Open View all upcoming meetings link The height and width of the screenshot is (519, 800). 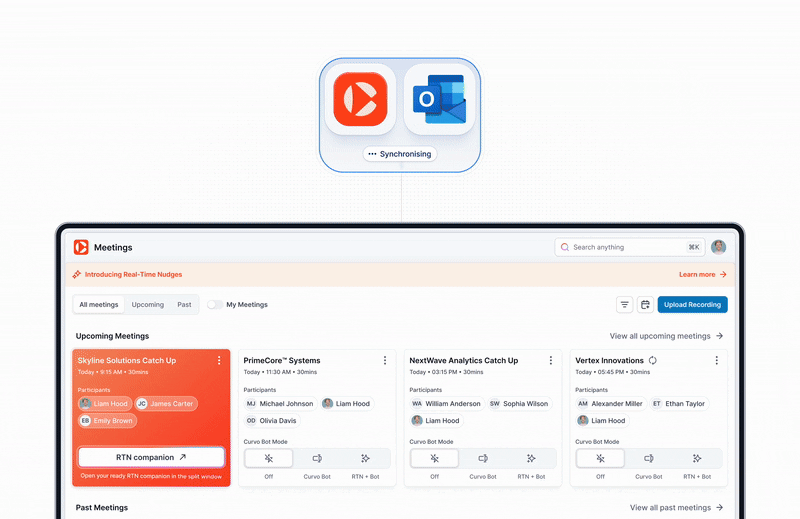(666, 336)
